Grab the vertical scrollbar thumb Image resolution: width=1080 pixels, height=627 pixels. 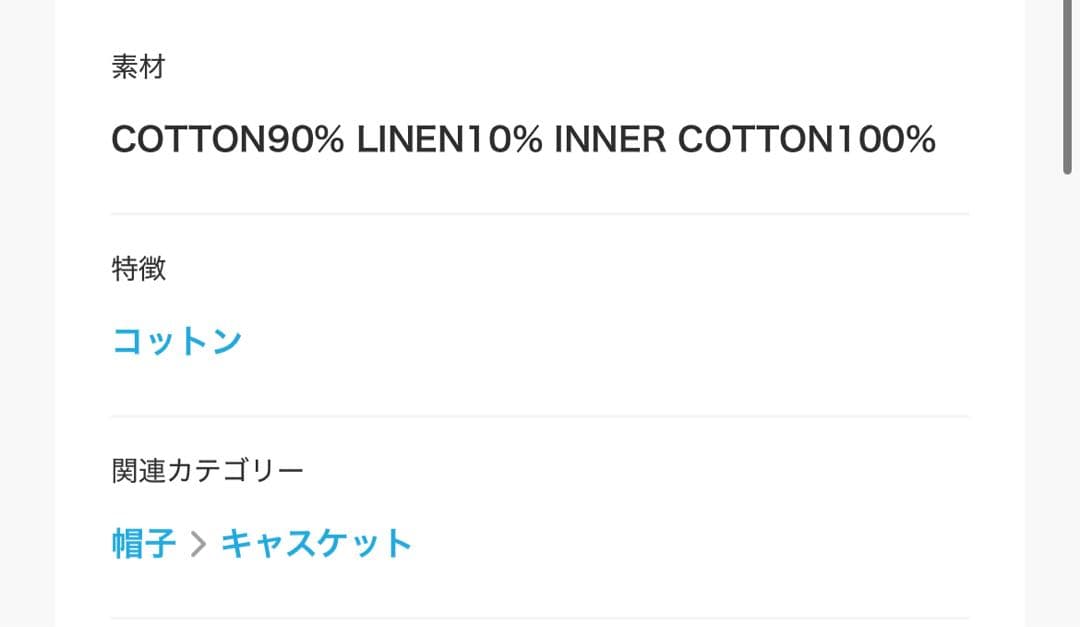[x=1068, y=90]
